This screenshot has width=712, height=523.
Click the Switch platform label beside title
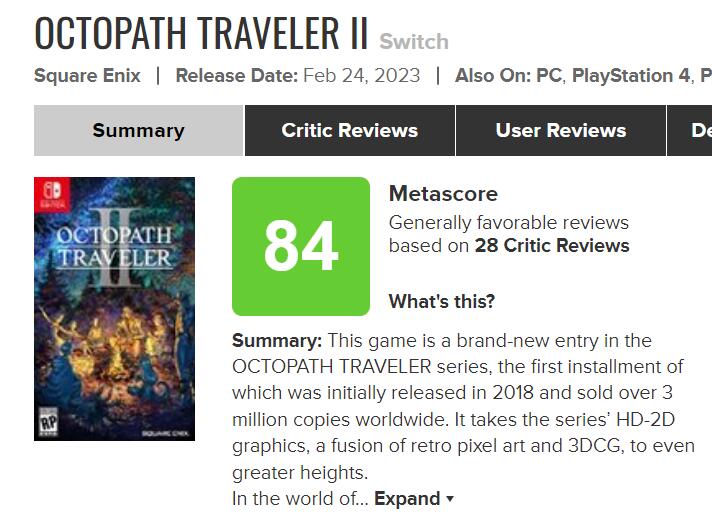tap(414, 42)
